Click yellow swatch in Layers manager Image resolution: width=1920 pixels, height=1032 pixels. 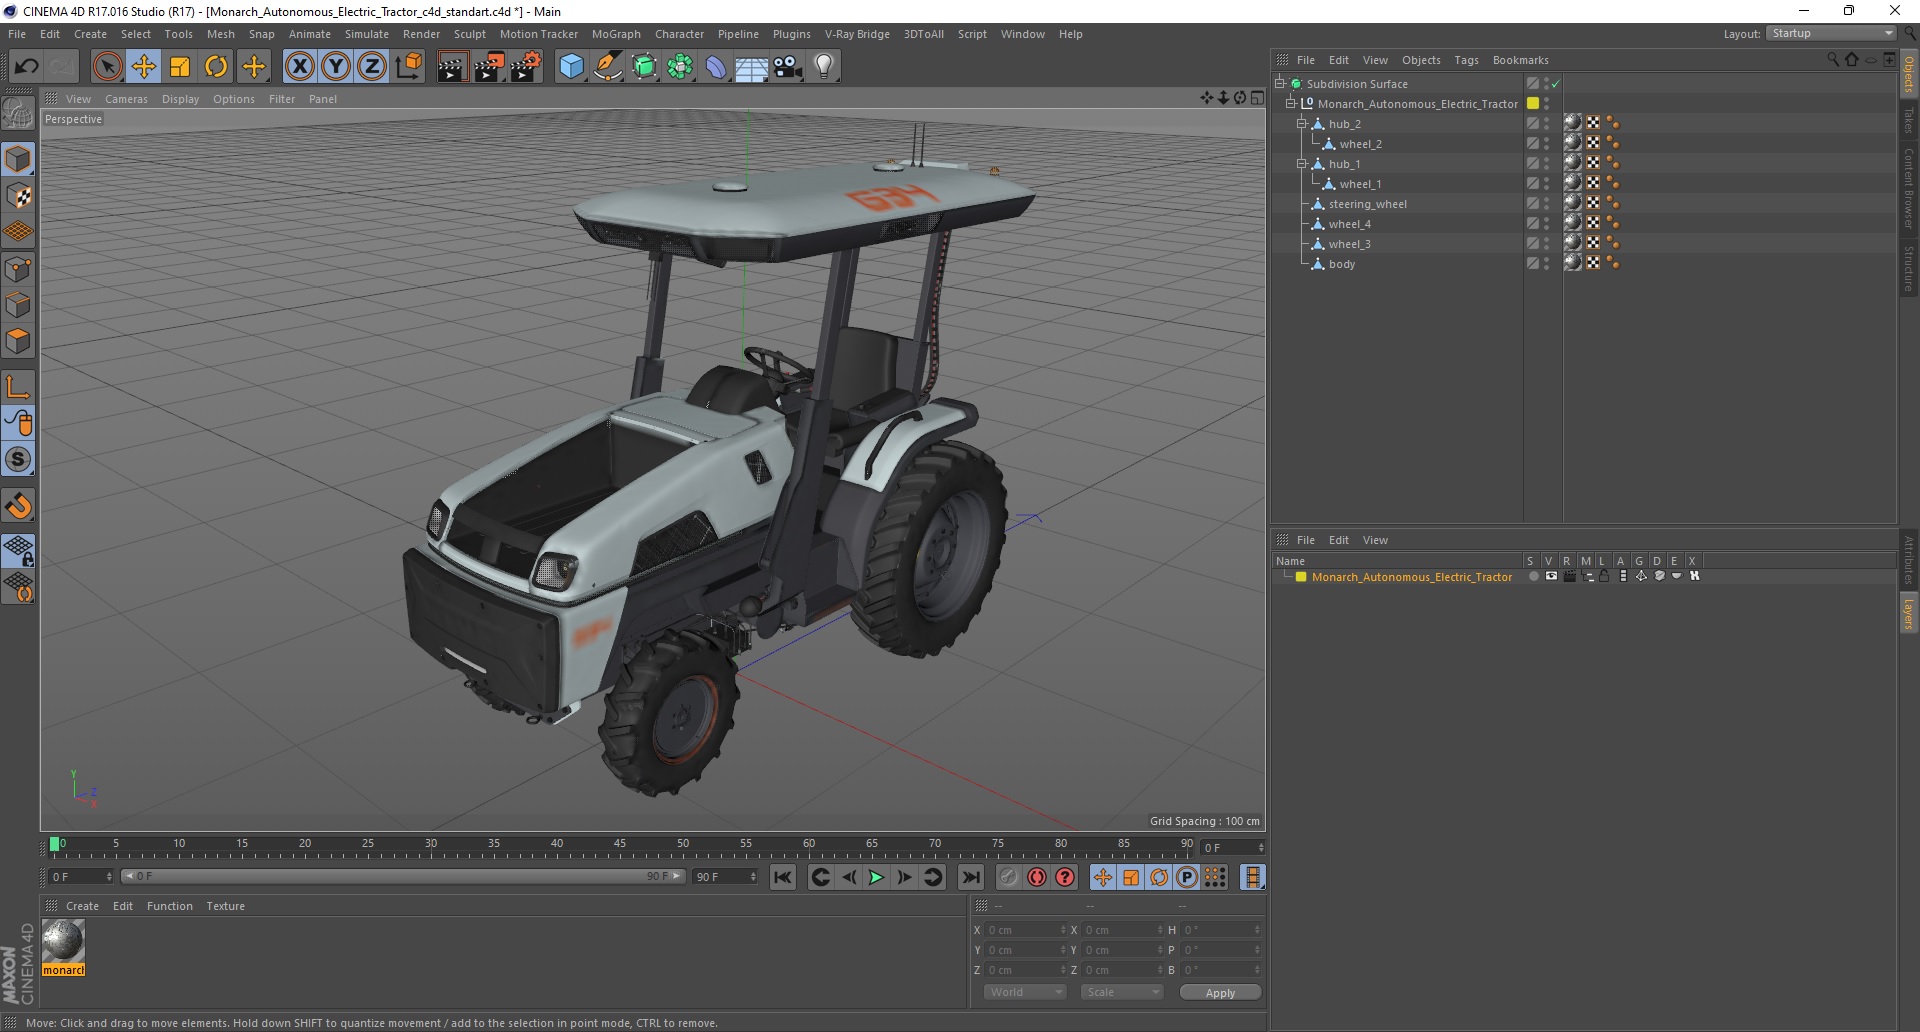click(x=1301, y=577)
